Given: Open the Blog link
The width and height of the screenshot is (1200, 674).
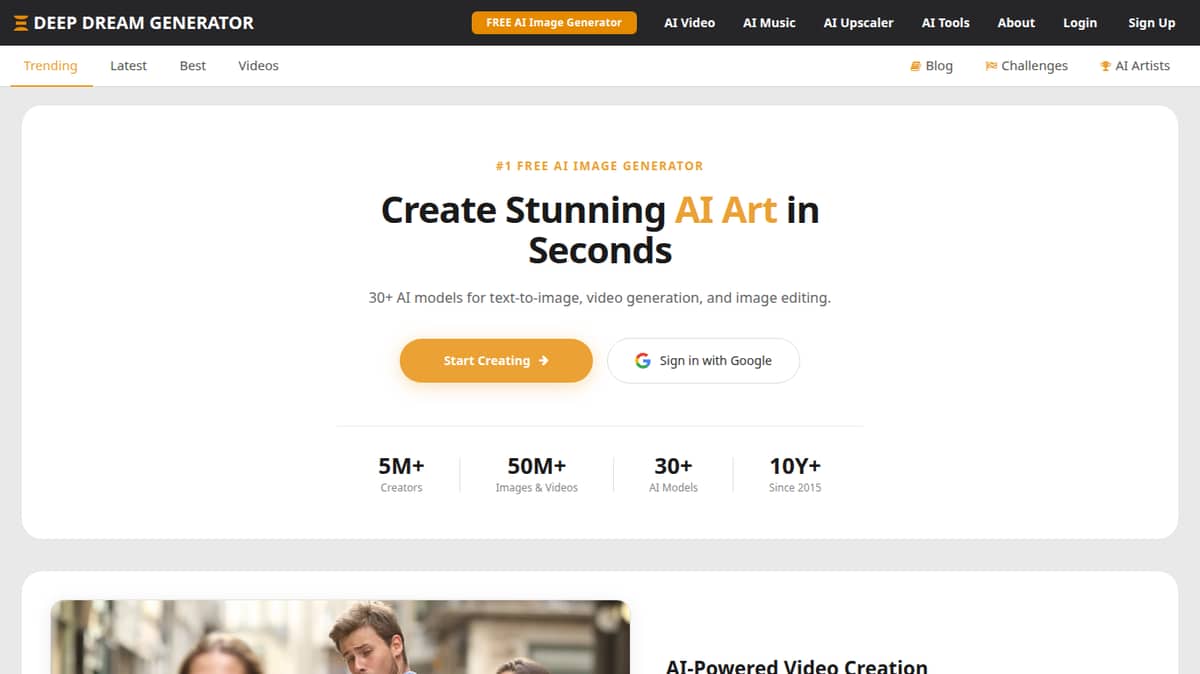Looking at the screenshot, I should 931,66.
